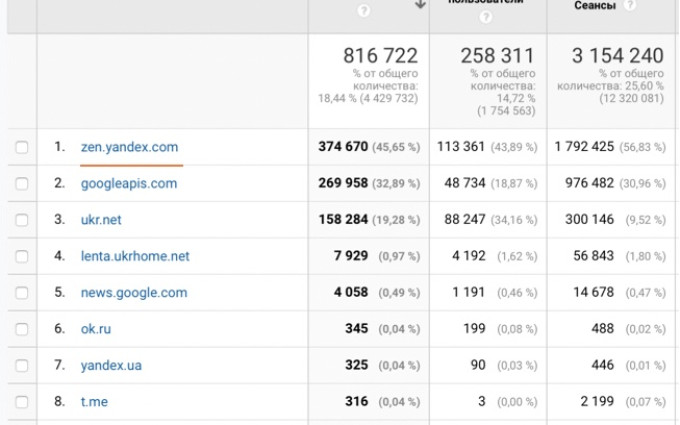
Task: Click help icon next to Сеансы header
Action: (x=629, y=5)
